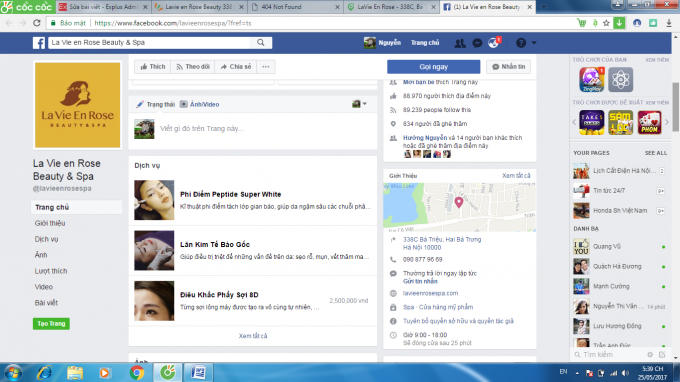Open the Sâm Lốc suggested game icon
The width and height of the screenshot is (680, 382).
[x=620, y=122]
